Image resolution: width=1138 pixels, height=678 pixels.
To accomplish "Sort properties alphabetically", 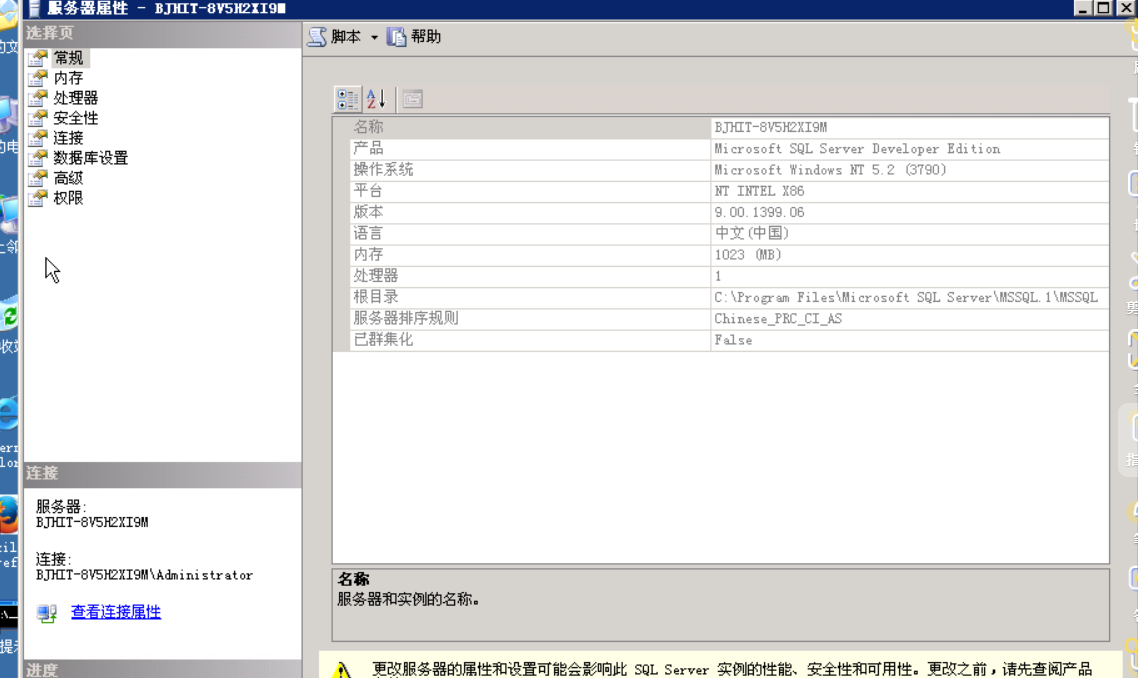I will 377,99.
